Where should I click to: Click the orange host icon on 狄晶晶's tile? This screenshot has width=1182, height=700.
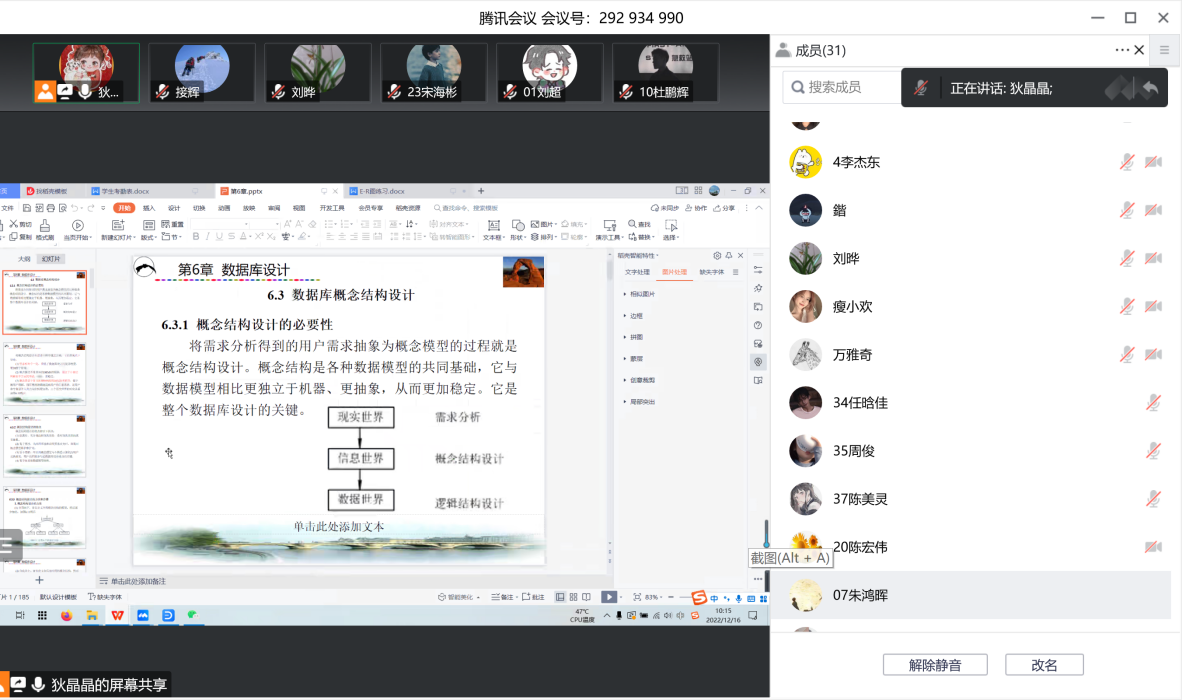pos(45,92)
